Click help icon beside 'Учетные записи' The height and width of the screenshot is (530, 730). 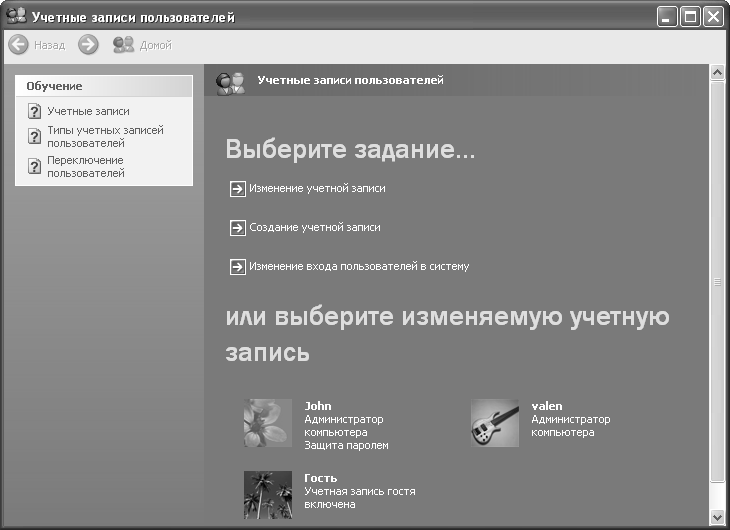pyautogui.click(x=34, y=111)
